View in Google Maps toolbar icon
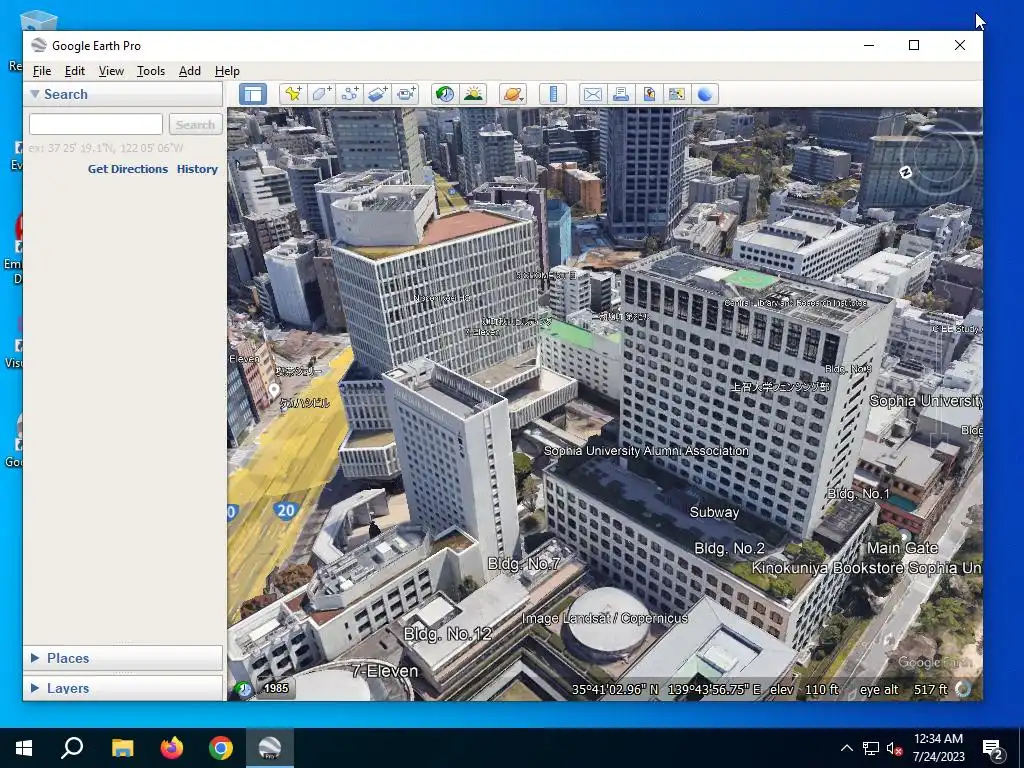The width and height of the screenshot is (1024, 768). (x=677, y=94)
